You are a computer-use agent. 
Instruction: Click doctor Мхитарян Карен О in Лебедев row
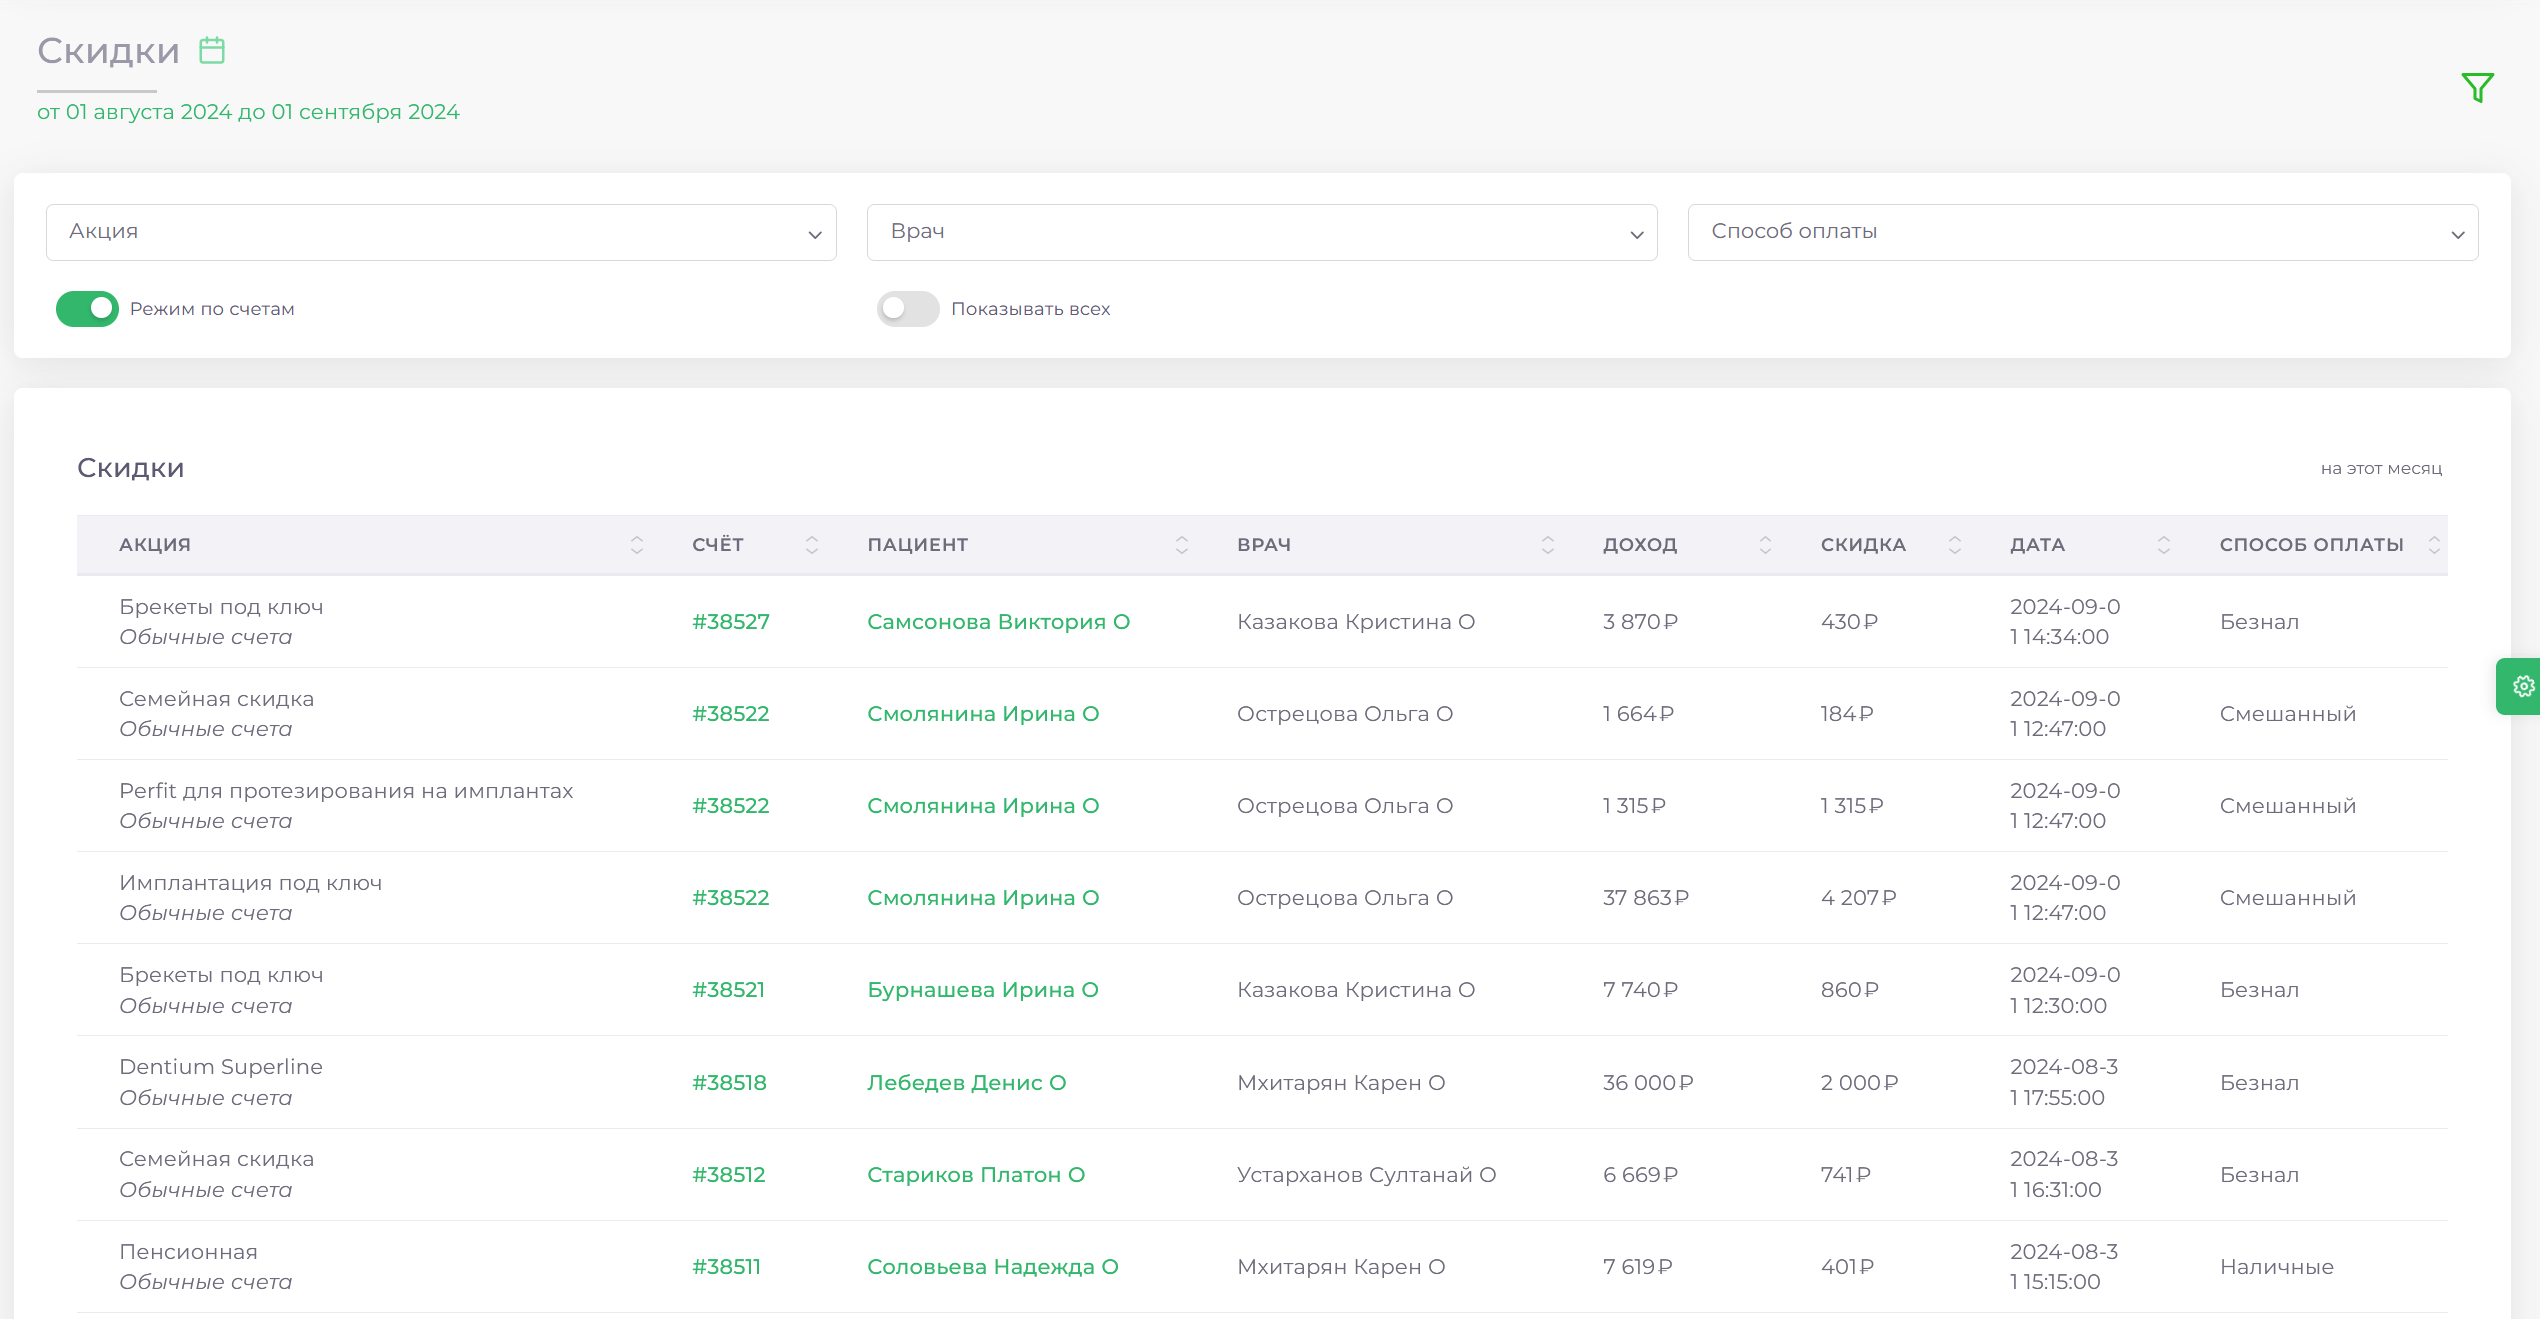click(x=1341, y=1083)
